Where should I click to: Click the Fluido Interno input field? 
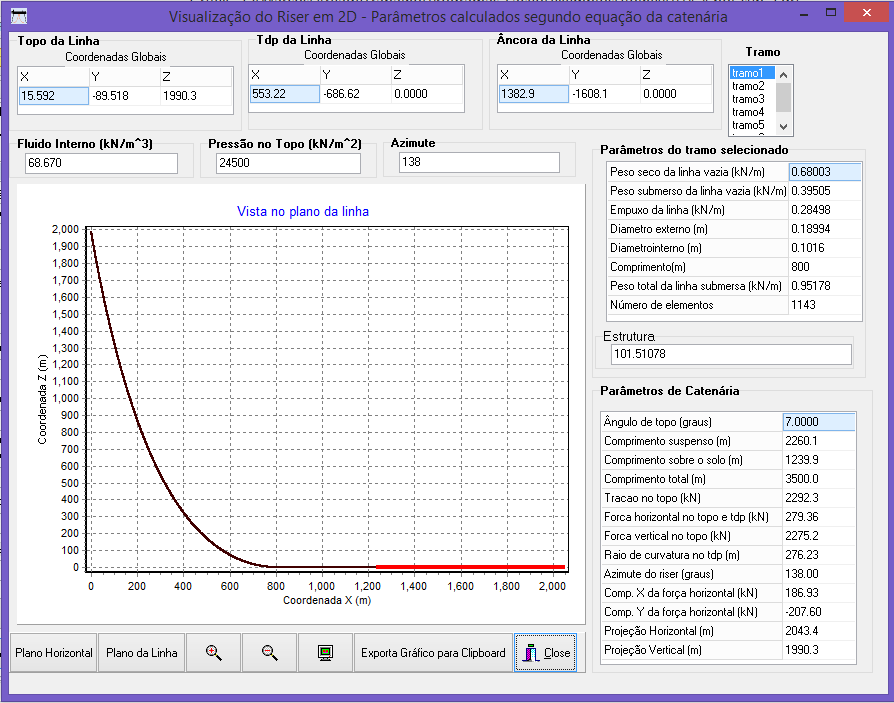click(101, 163)
